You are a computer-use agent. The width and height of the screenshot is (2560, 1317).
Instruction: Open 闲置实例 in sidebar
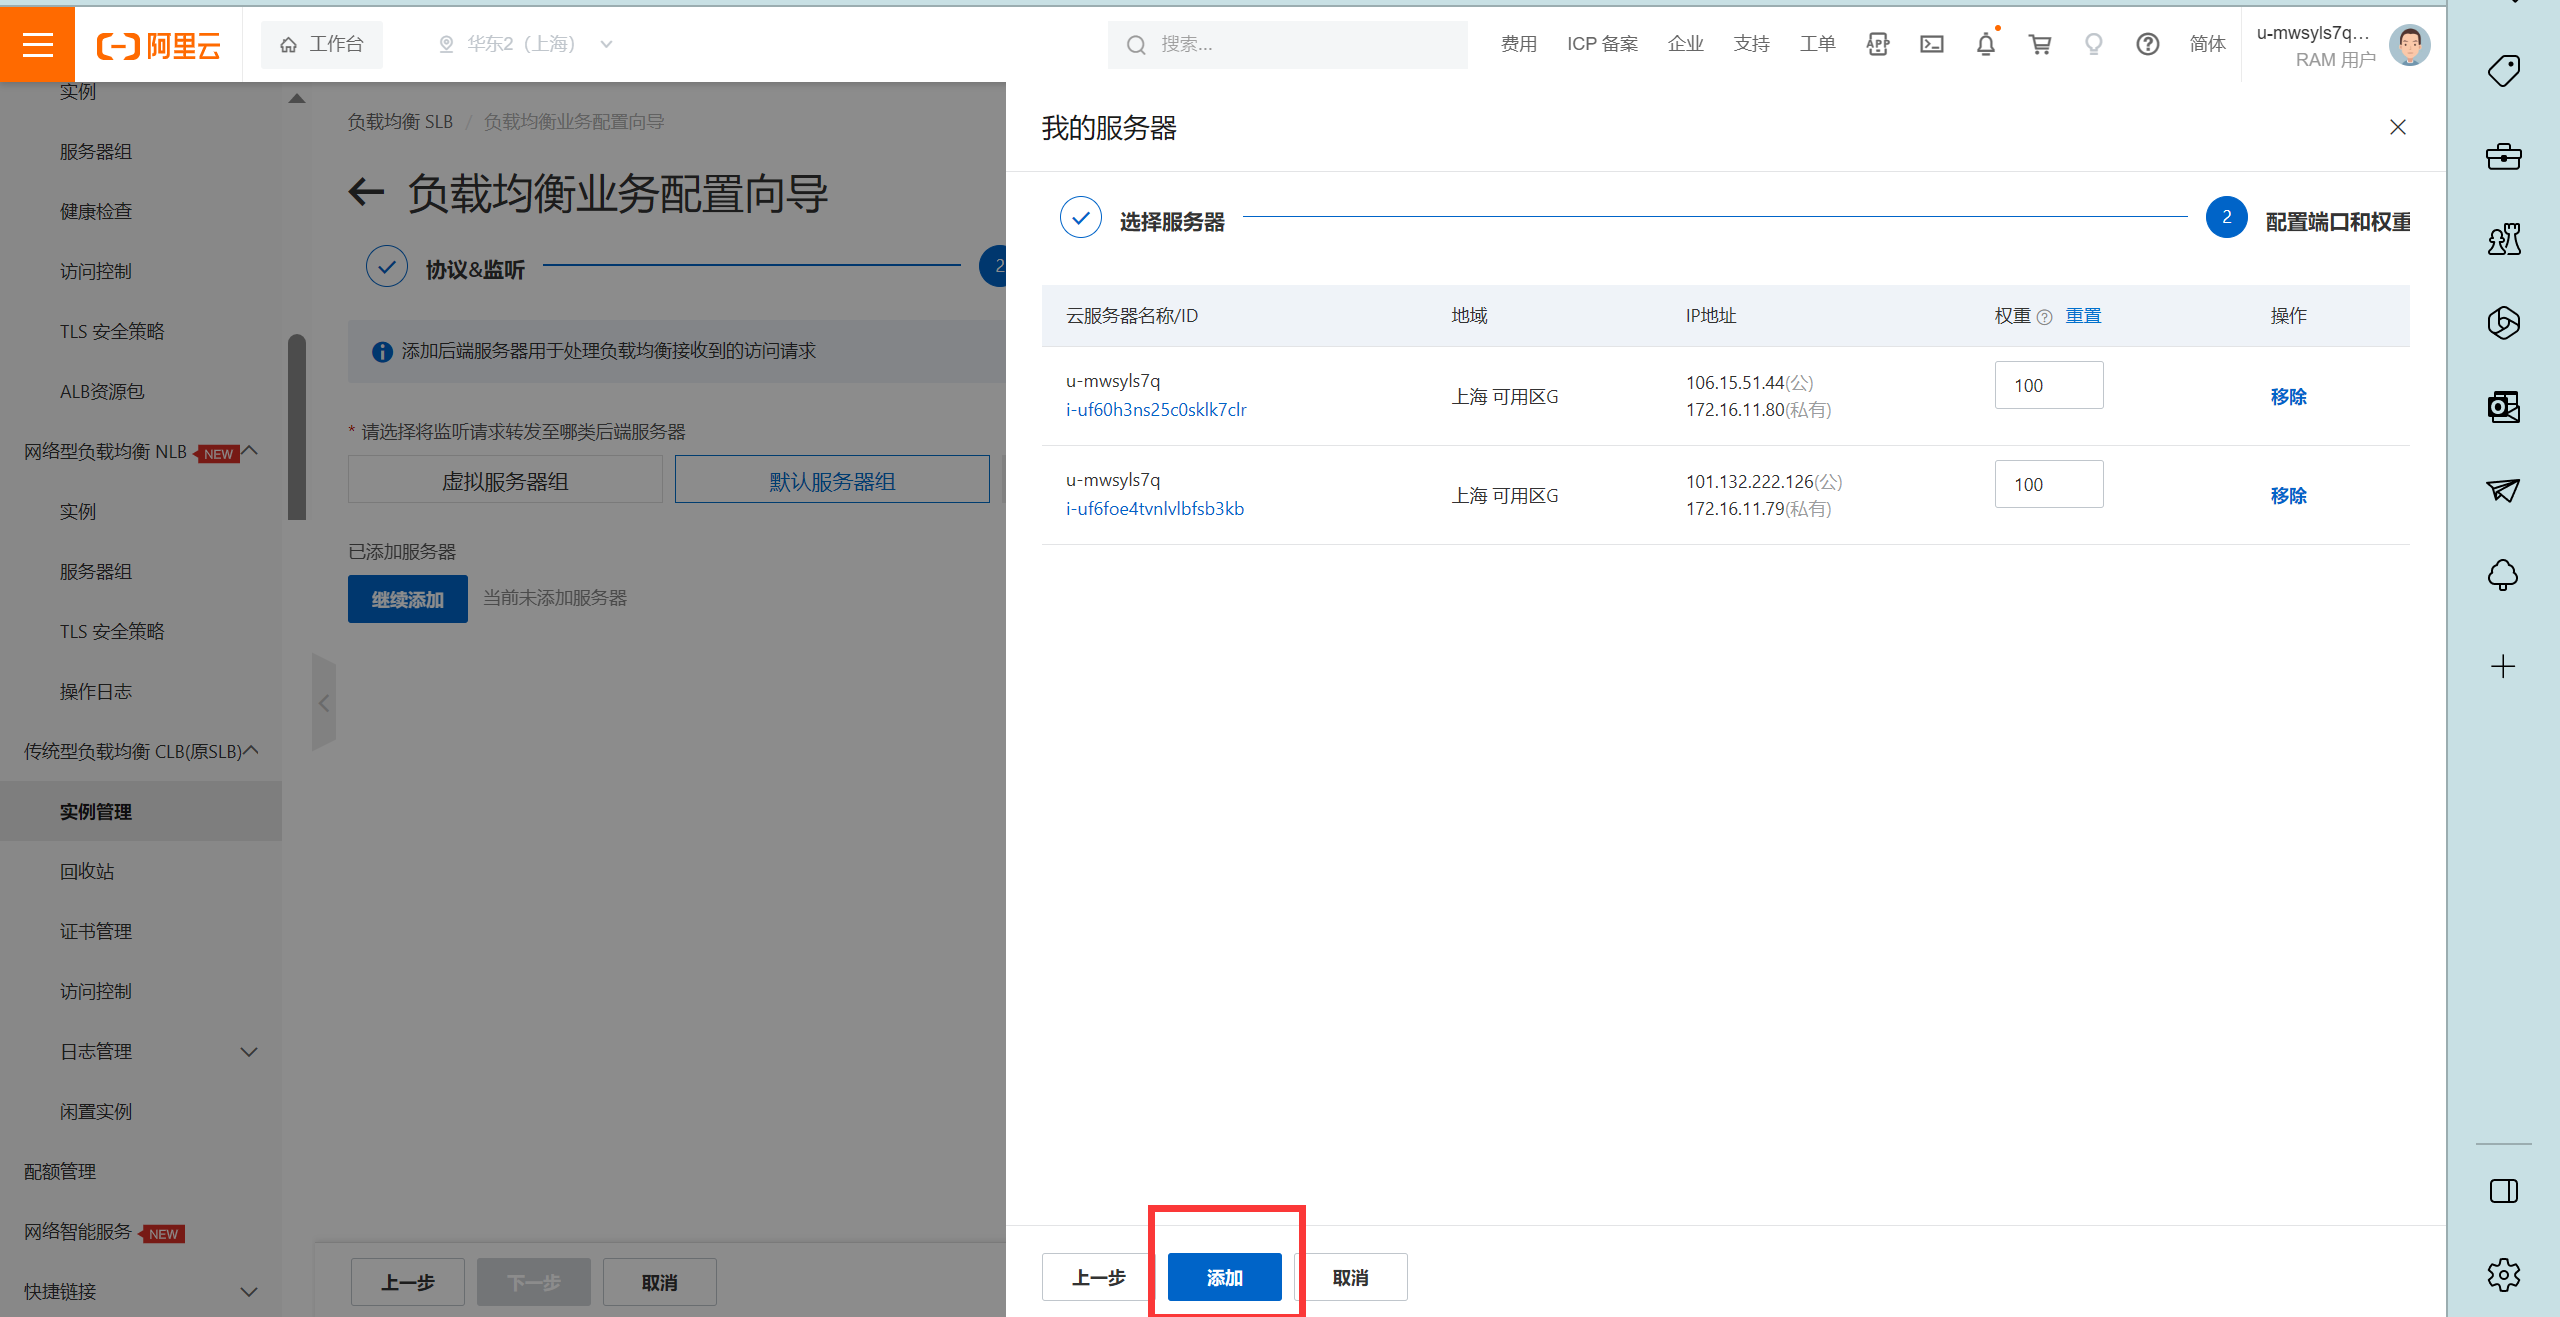click(96, 1111)
